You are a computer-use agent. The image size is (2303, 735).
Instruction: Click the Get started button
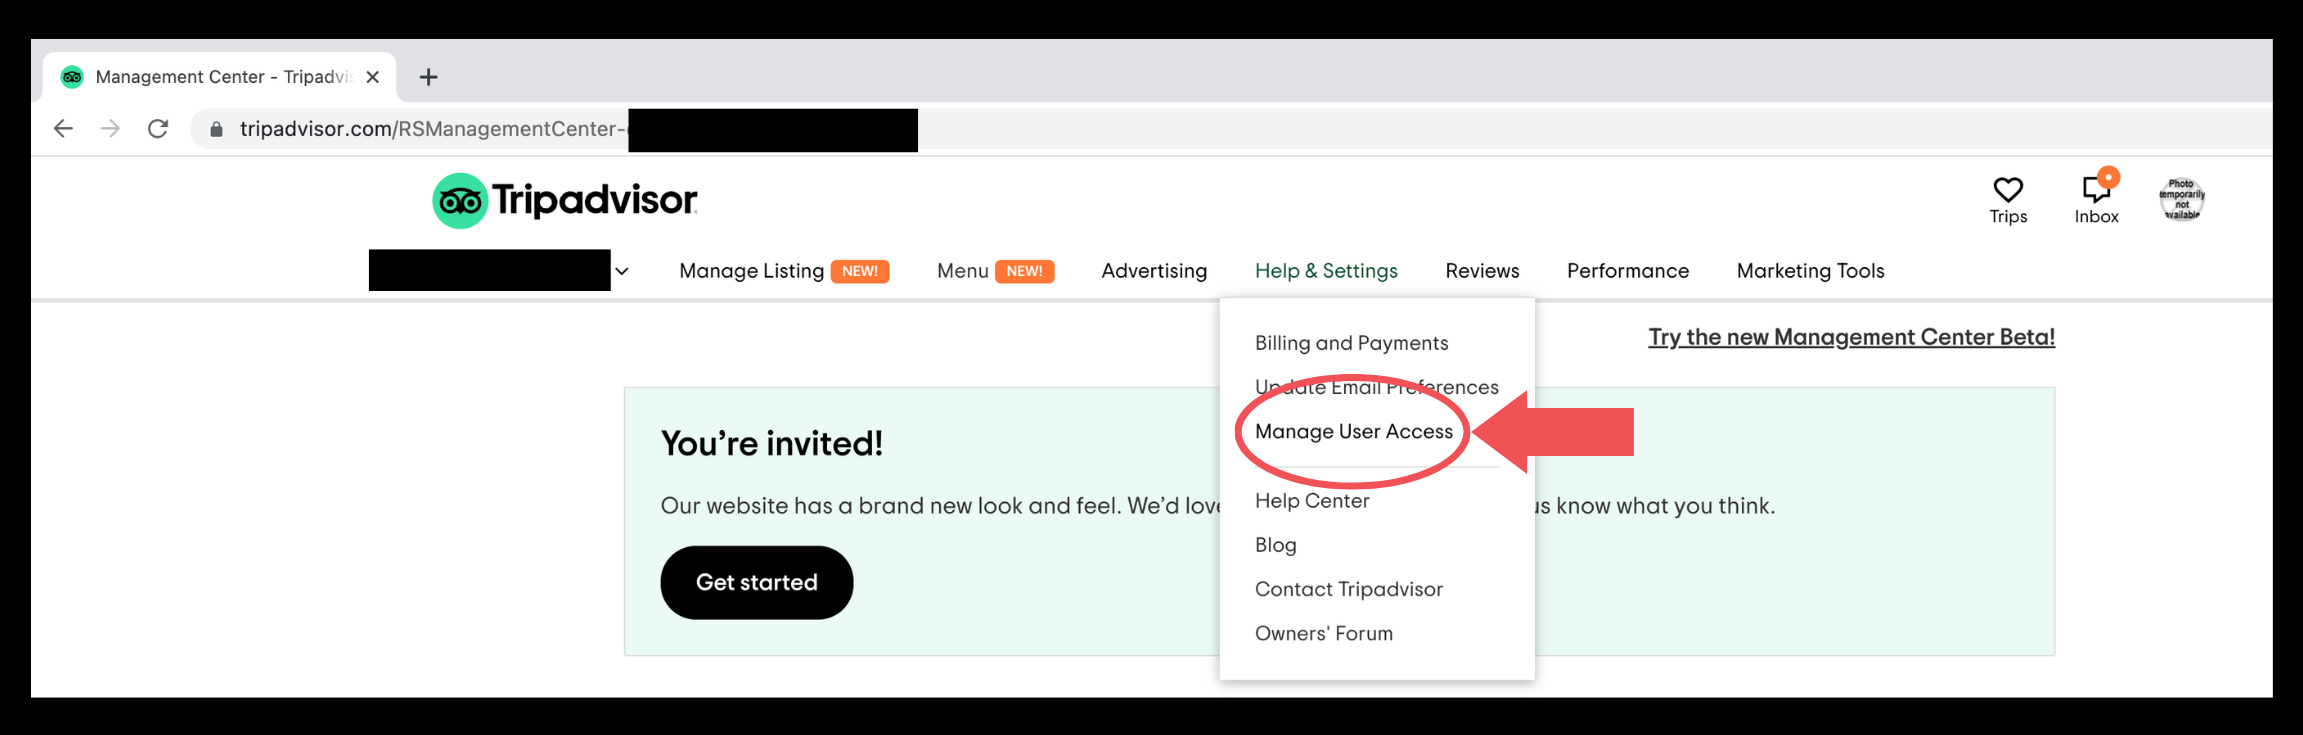pos(757,582)
